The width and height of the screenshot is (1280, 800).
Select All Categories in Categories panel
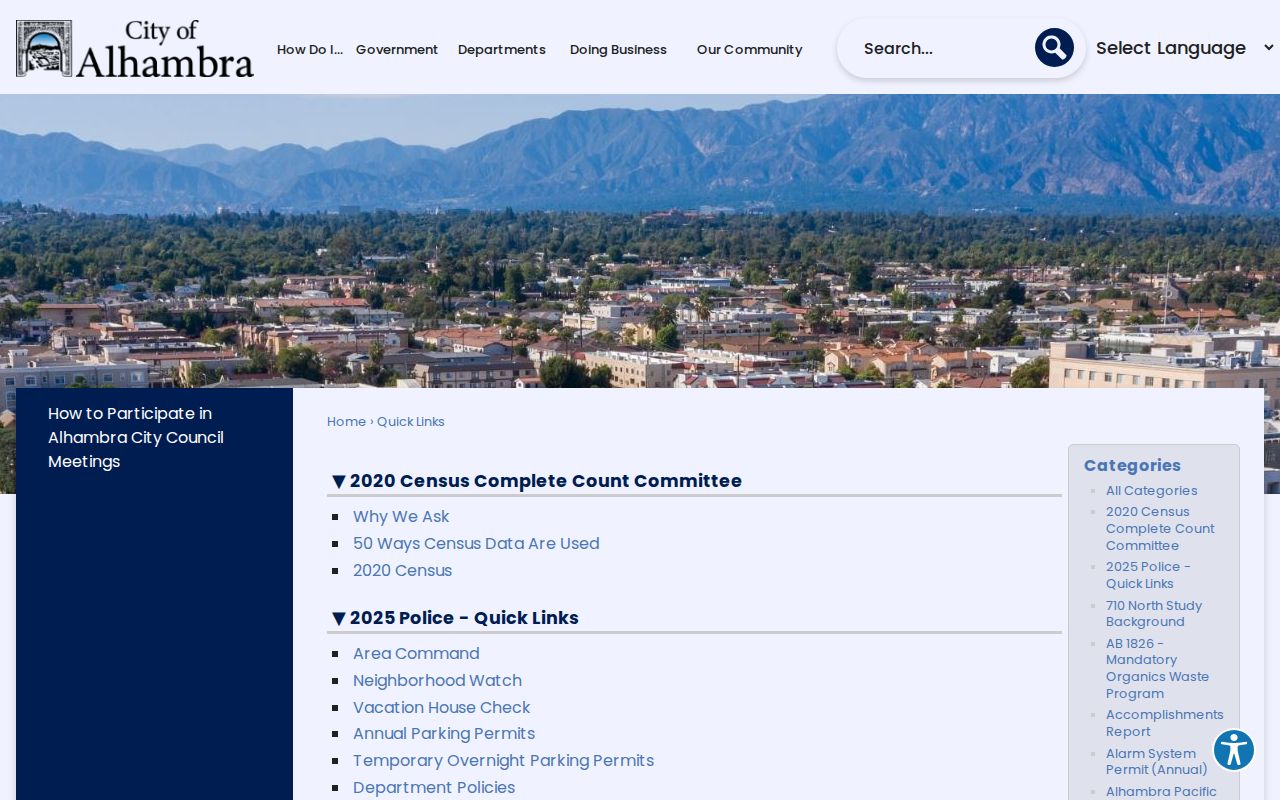point(1151,491)
